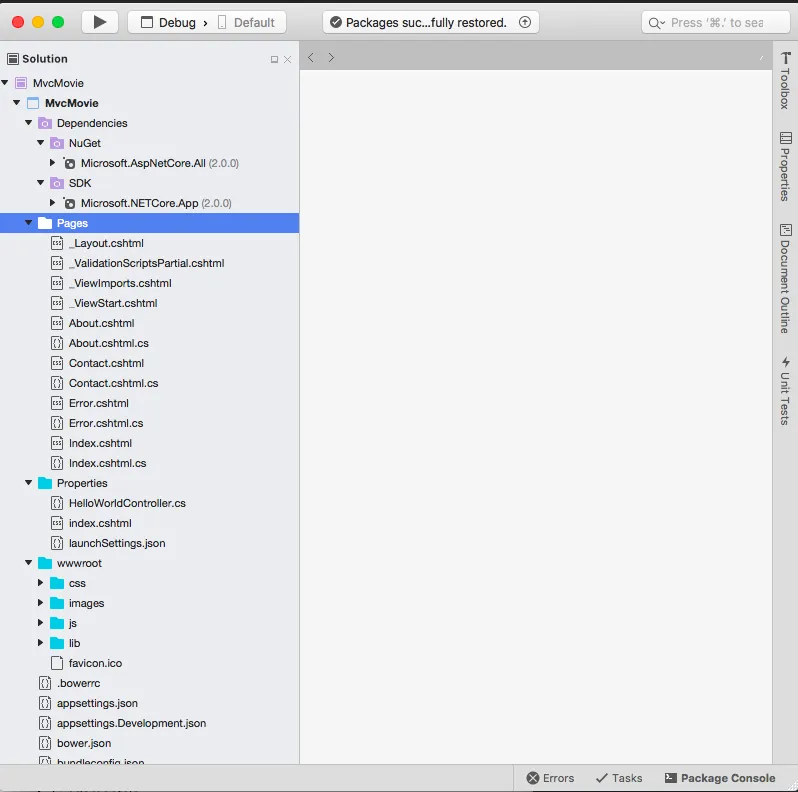Select _ViewImports.cshtml file icon
Screen dimensions: 798x792
58,283
